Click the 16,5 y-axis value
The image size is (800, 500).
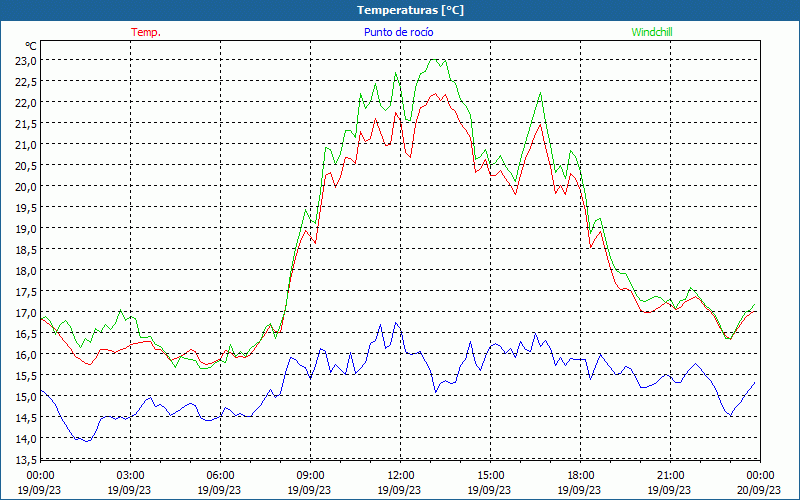[x=26, y=333]
